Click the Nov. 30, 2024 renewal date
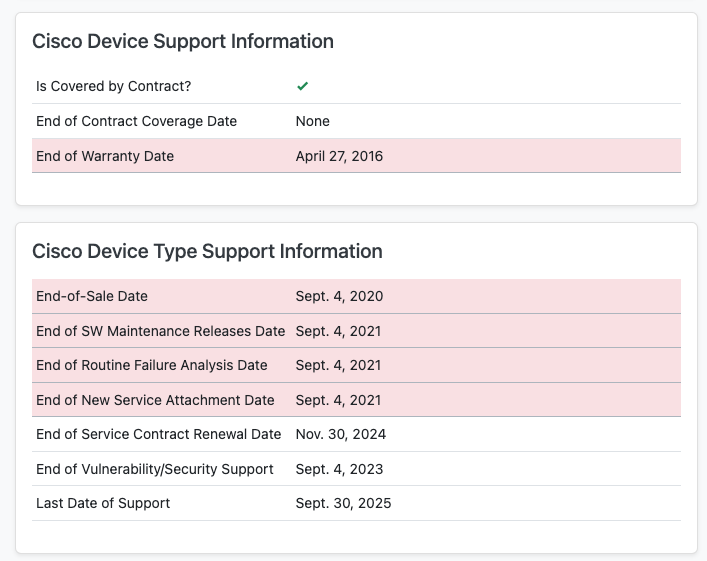 coord(340,434)
